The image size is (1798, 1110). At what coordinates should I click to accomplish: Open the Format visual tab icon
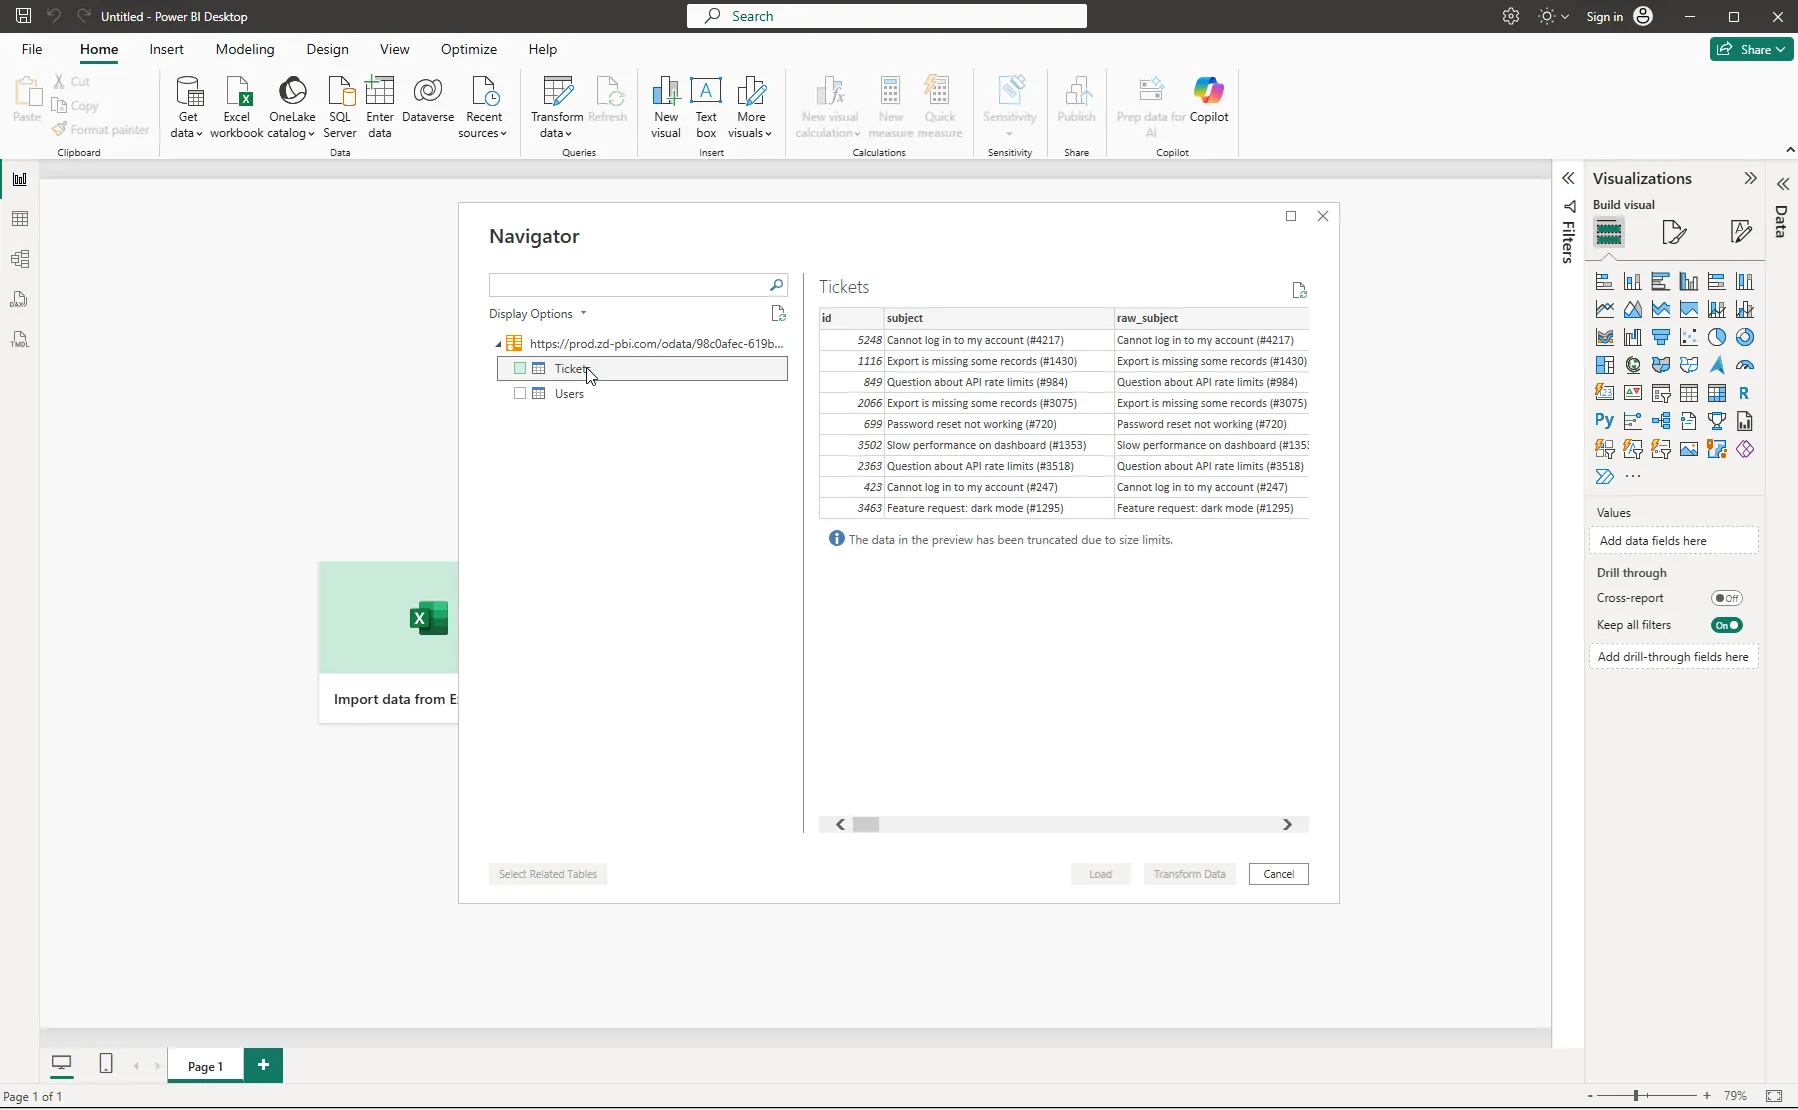click(1674, 232)
